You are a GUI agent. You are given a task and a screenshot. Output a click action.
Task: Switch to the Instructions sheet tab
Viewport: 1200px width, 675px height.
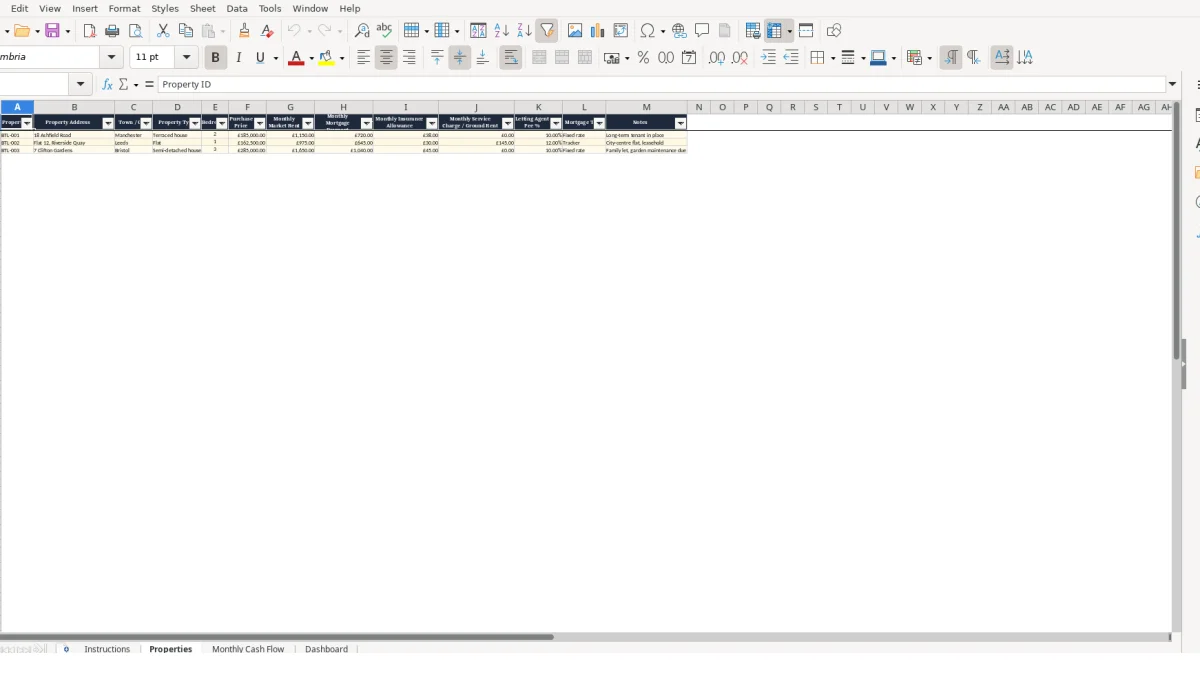pos(107,649)
